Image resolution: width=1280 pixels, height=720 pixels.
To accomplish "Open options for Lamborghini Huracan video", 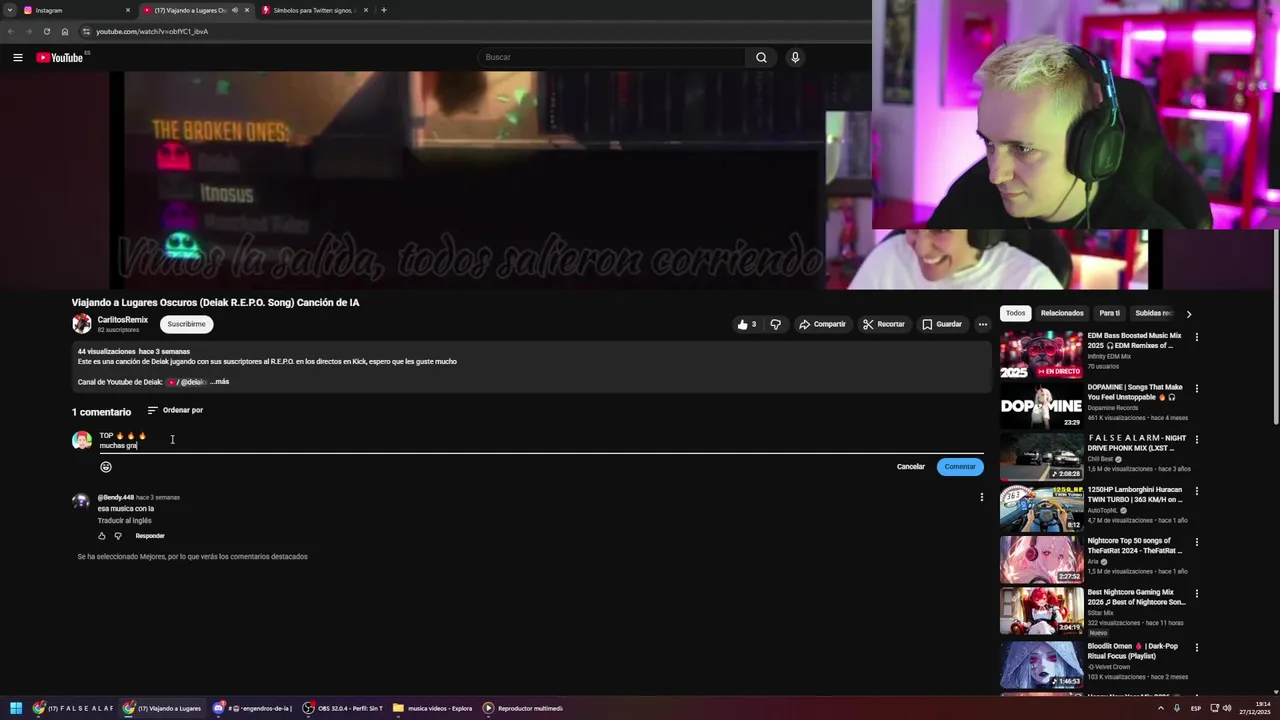I will click(x=1196, y=491).
